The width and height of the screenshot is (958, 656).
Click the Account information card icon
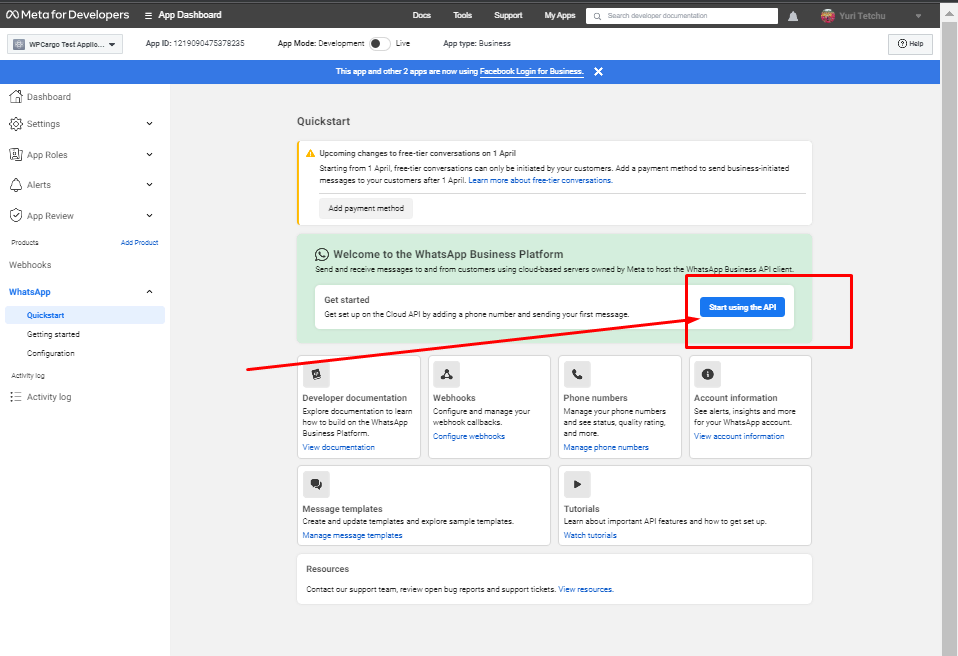(x=708, y=374)
